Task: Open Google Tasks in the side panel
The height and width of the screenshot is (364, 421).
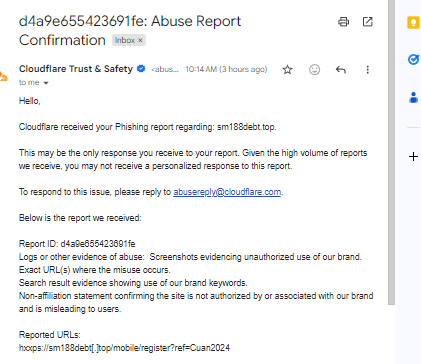Action: [413, 59]
